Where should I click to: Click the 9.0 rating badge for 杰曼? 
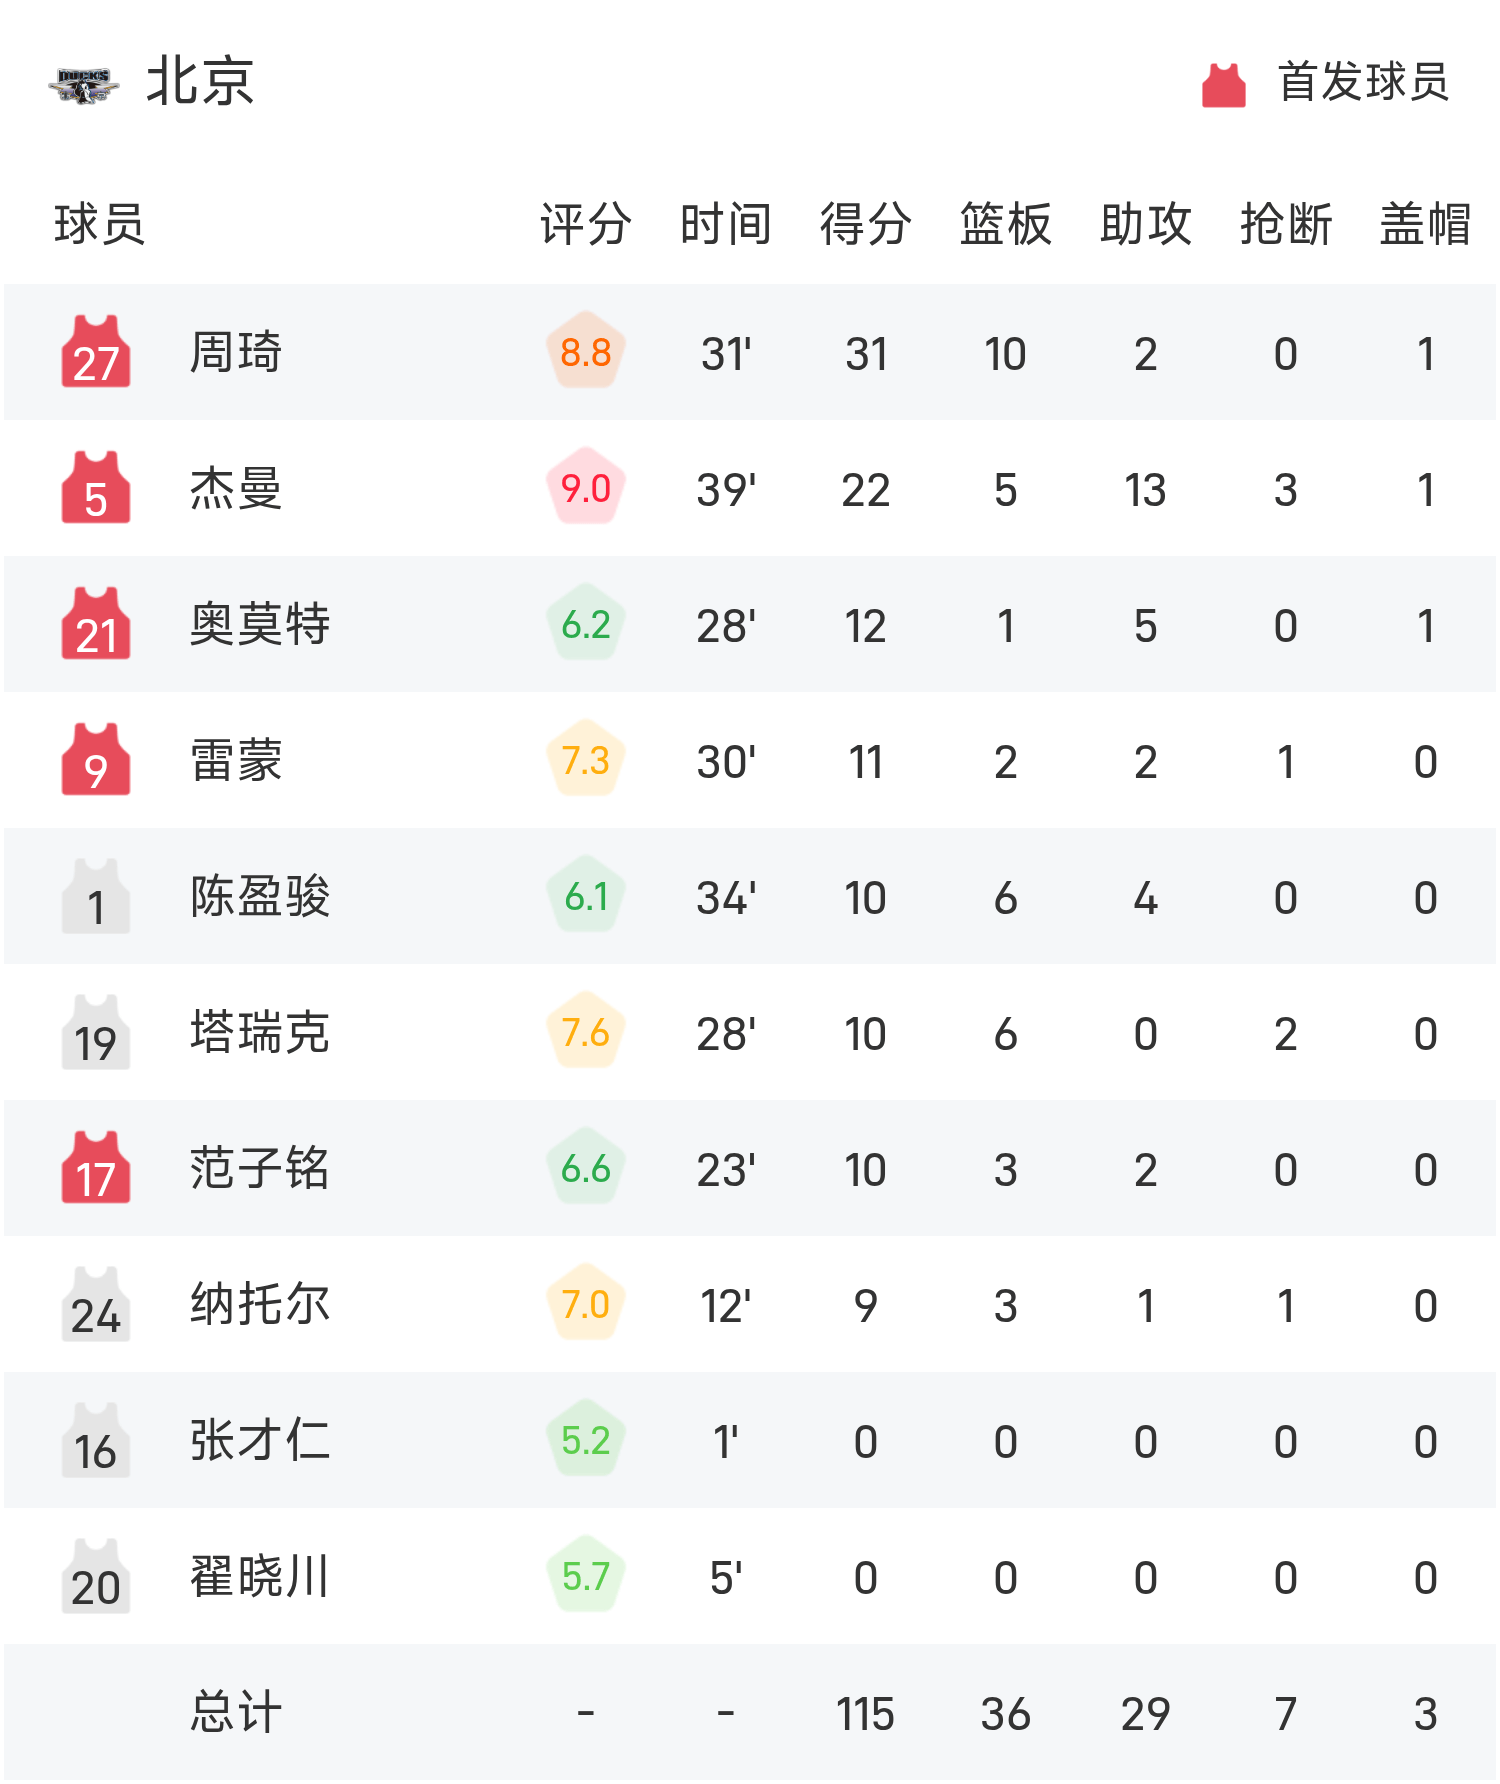pos(586,488)
